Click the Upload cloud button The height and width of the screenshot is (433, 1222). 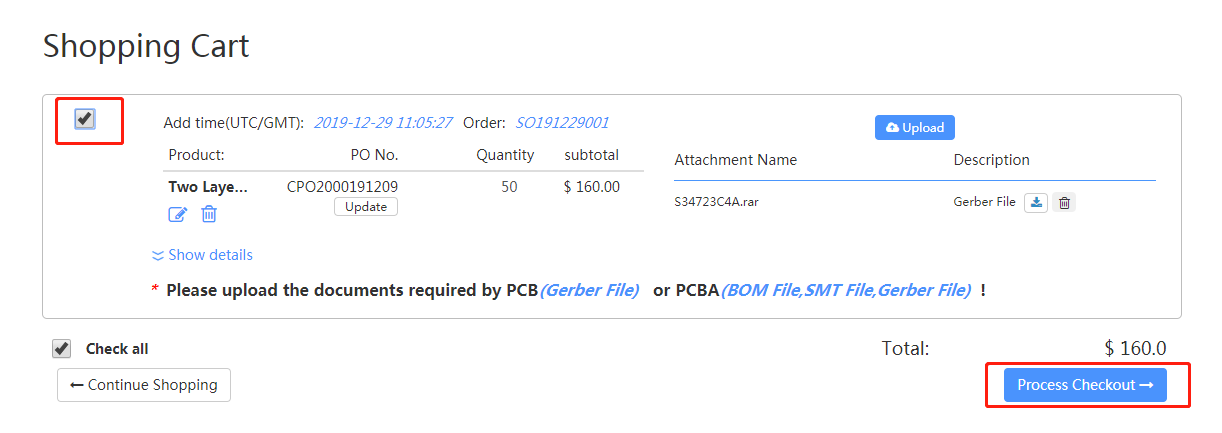915,128
